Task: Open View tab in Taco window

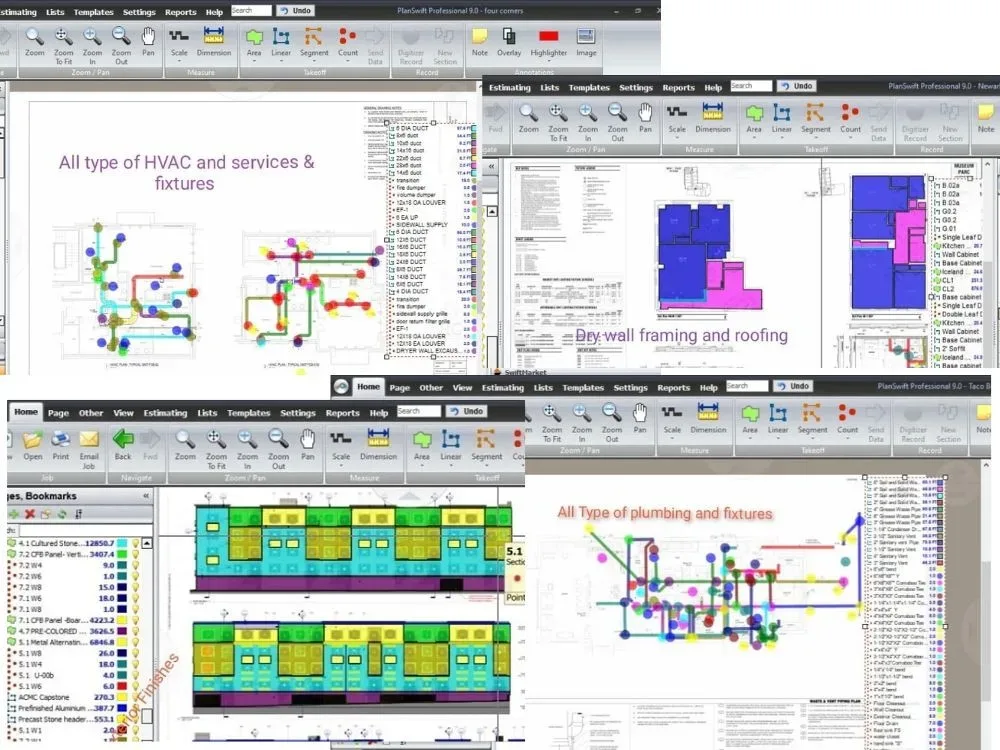Action: pyautogui.click(x=462, y=388)
